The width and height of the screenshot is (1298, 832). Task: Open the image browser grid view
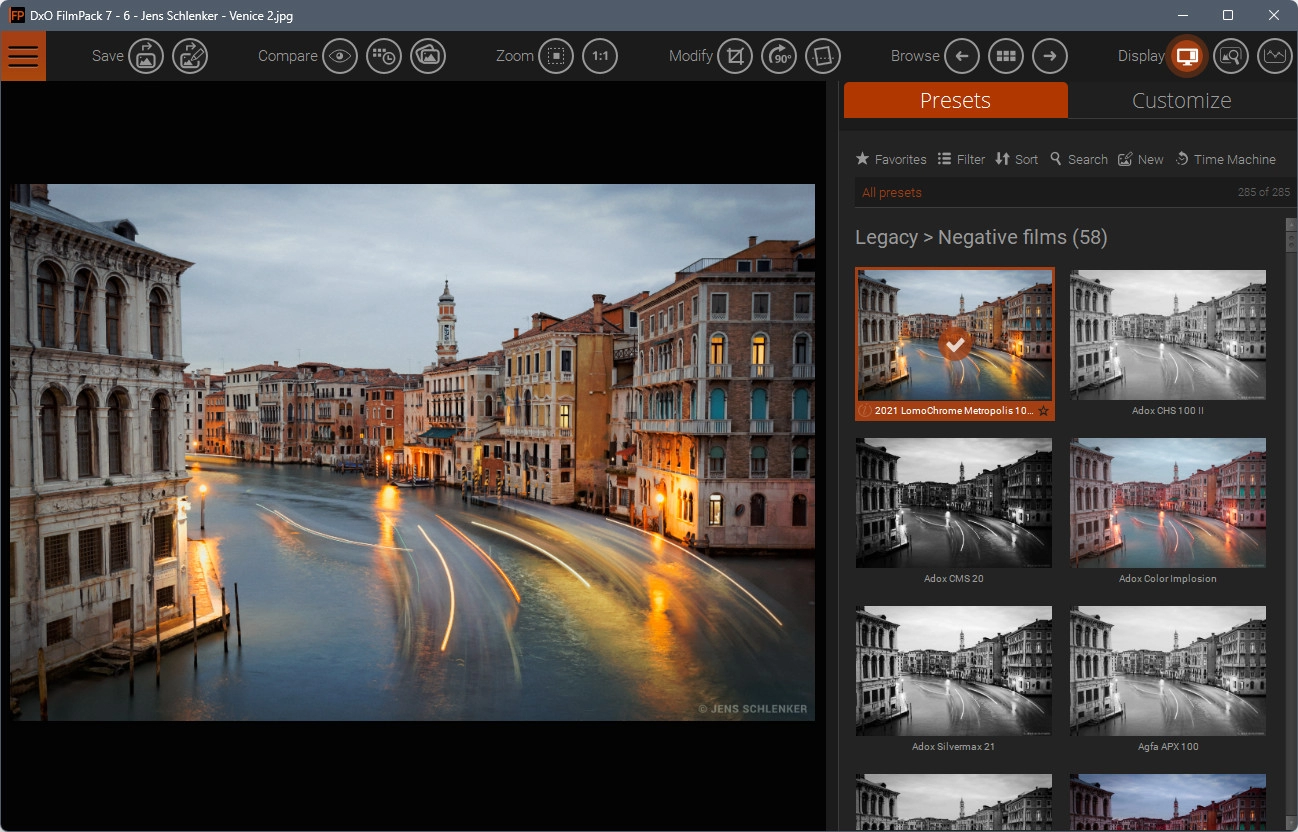pos(1006,56)
